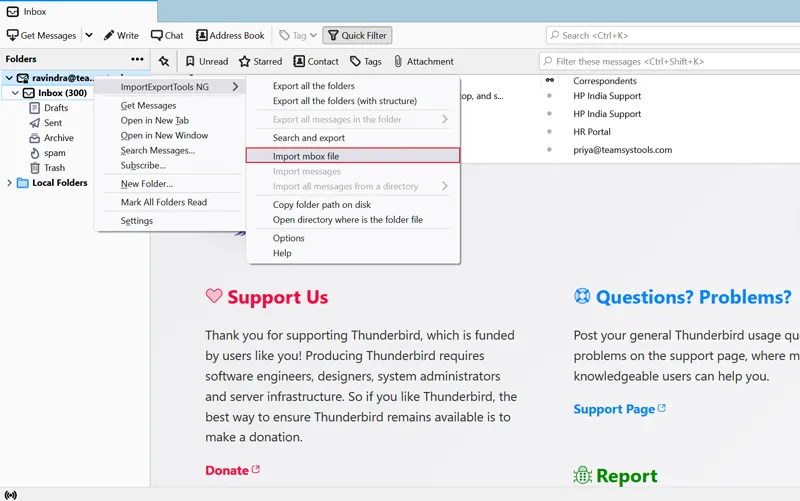The width and height of the screenshot is (800, 501).
Task: Filter messages by Tags
Action: coord(366,61)
